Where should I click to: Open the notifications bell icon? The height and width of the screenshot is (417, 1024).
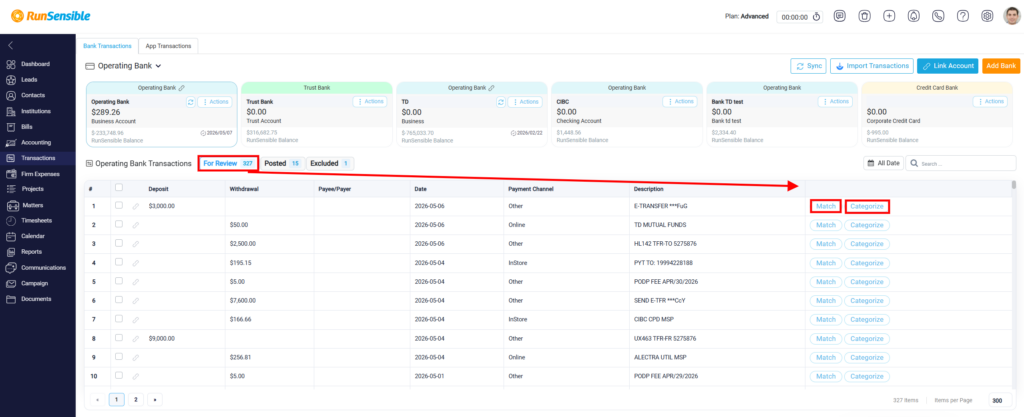click(x=914, y=16)
